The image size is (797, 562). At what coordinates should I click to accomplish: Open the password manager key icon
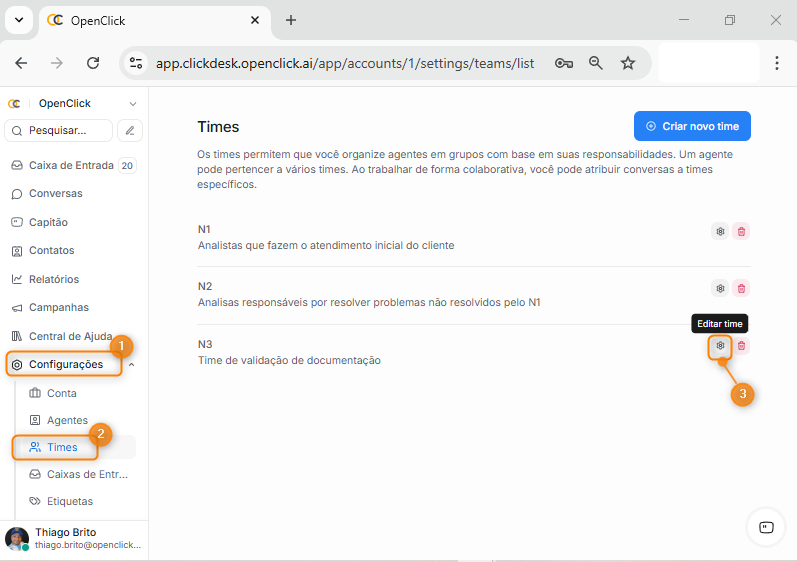(x=564, y=63)
